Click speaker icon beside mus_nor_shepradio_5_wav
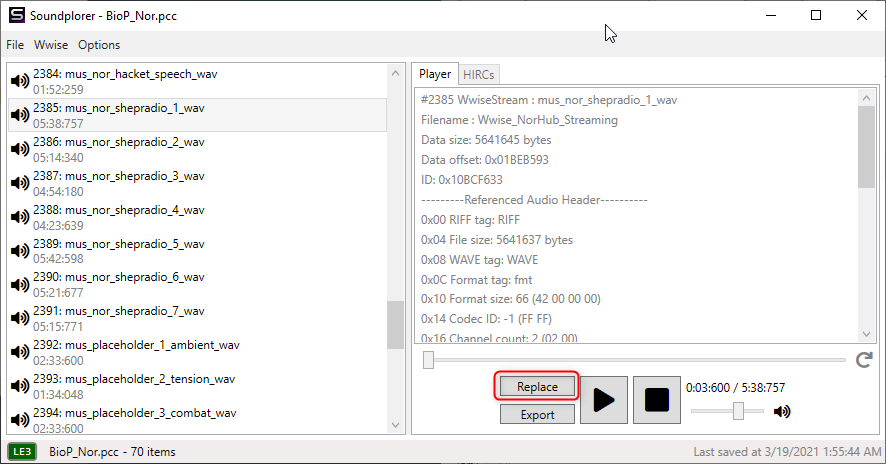 20,250
